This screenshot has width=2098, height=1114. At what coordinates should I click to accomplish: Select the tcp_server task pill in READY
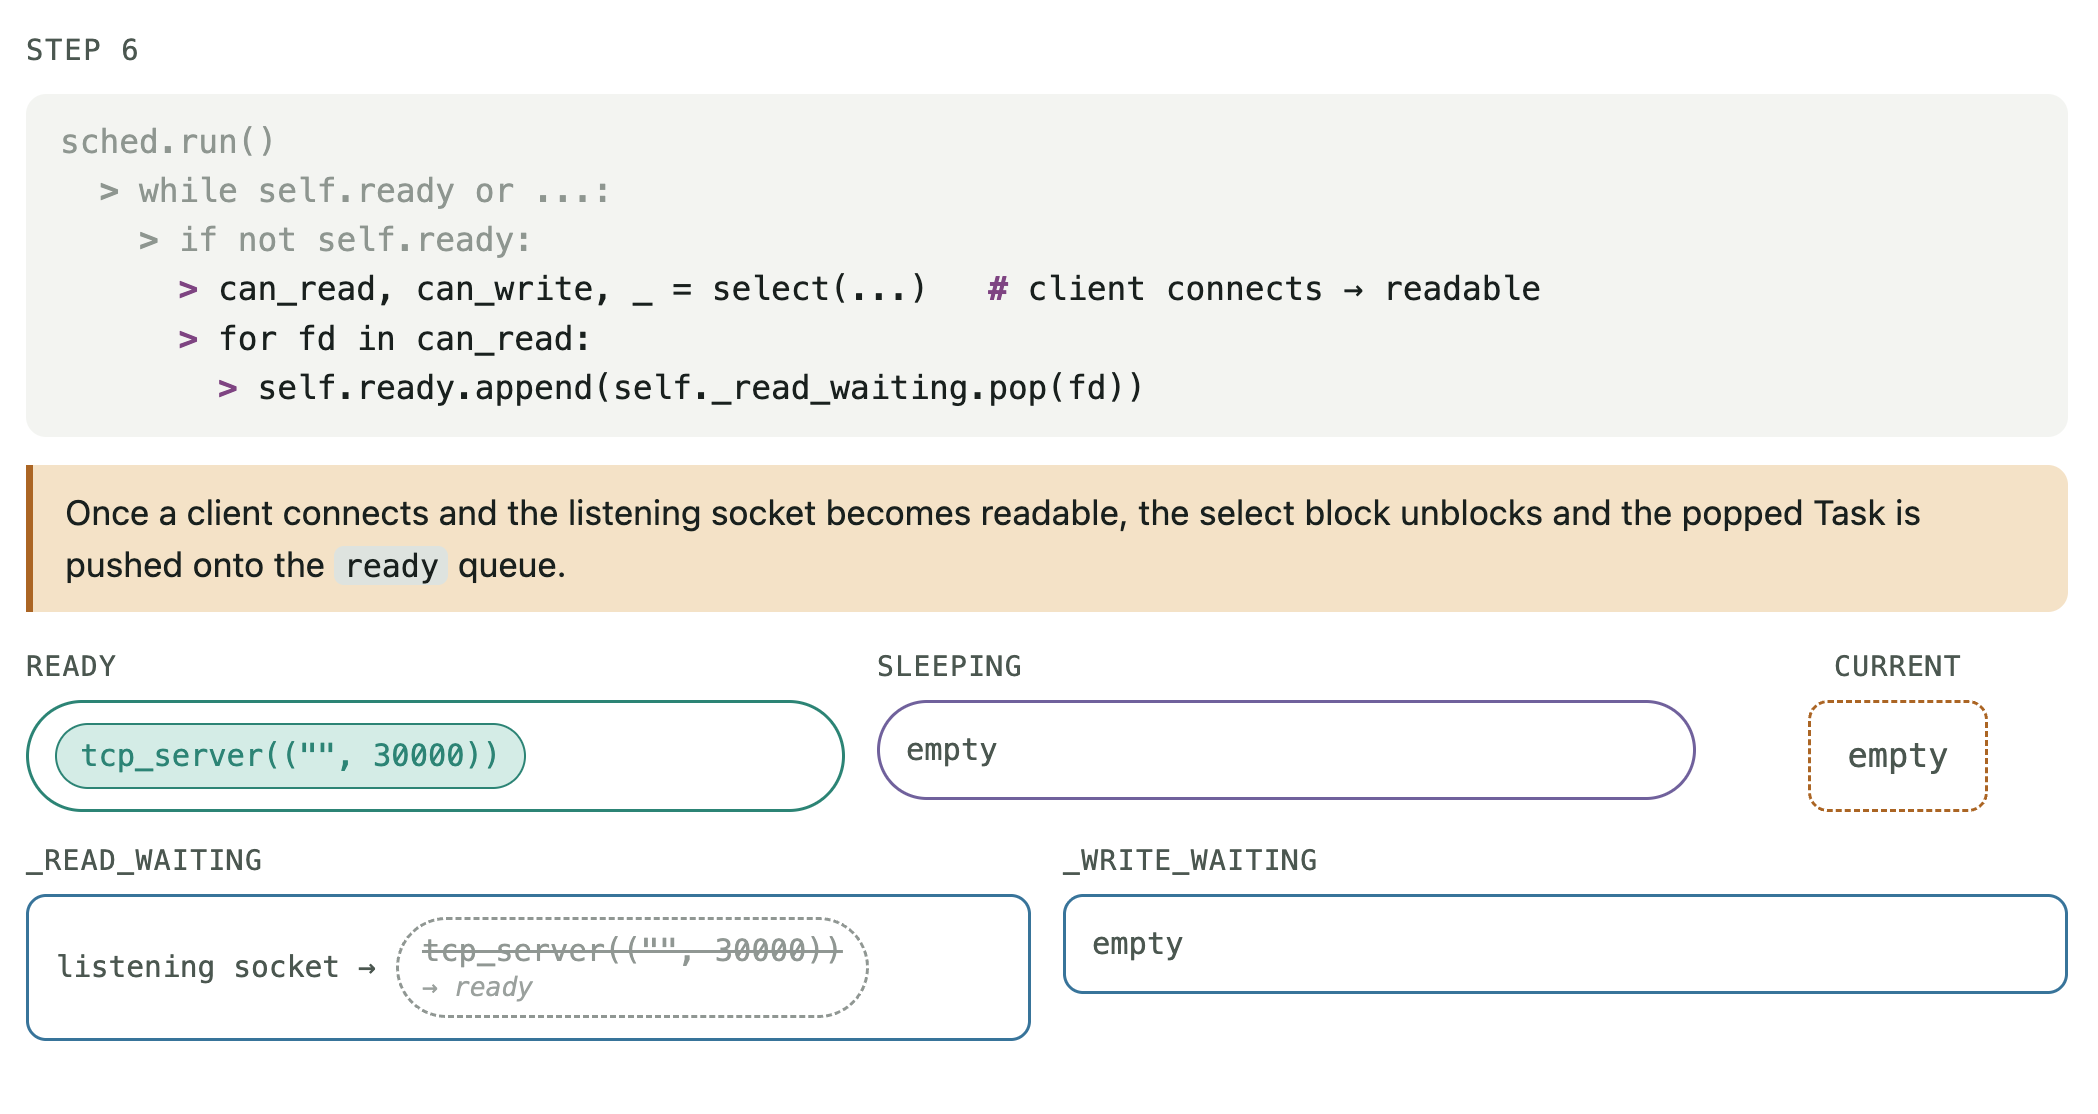coord(290,756)
